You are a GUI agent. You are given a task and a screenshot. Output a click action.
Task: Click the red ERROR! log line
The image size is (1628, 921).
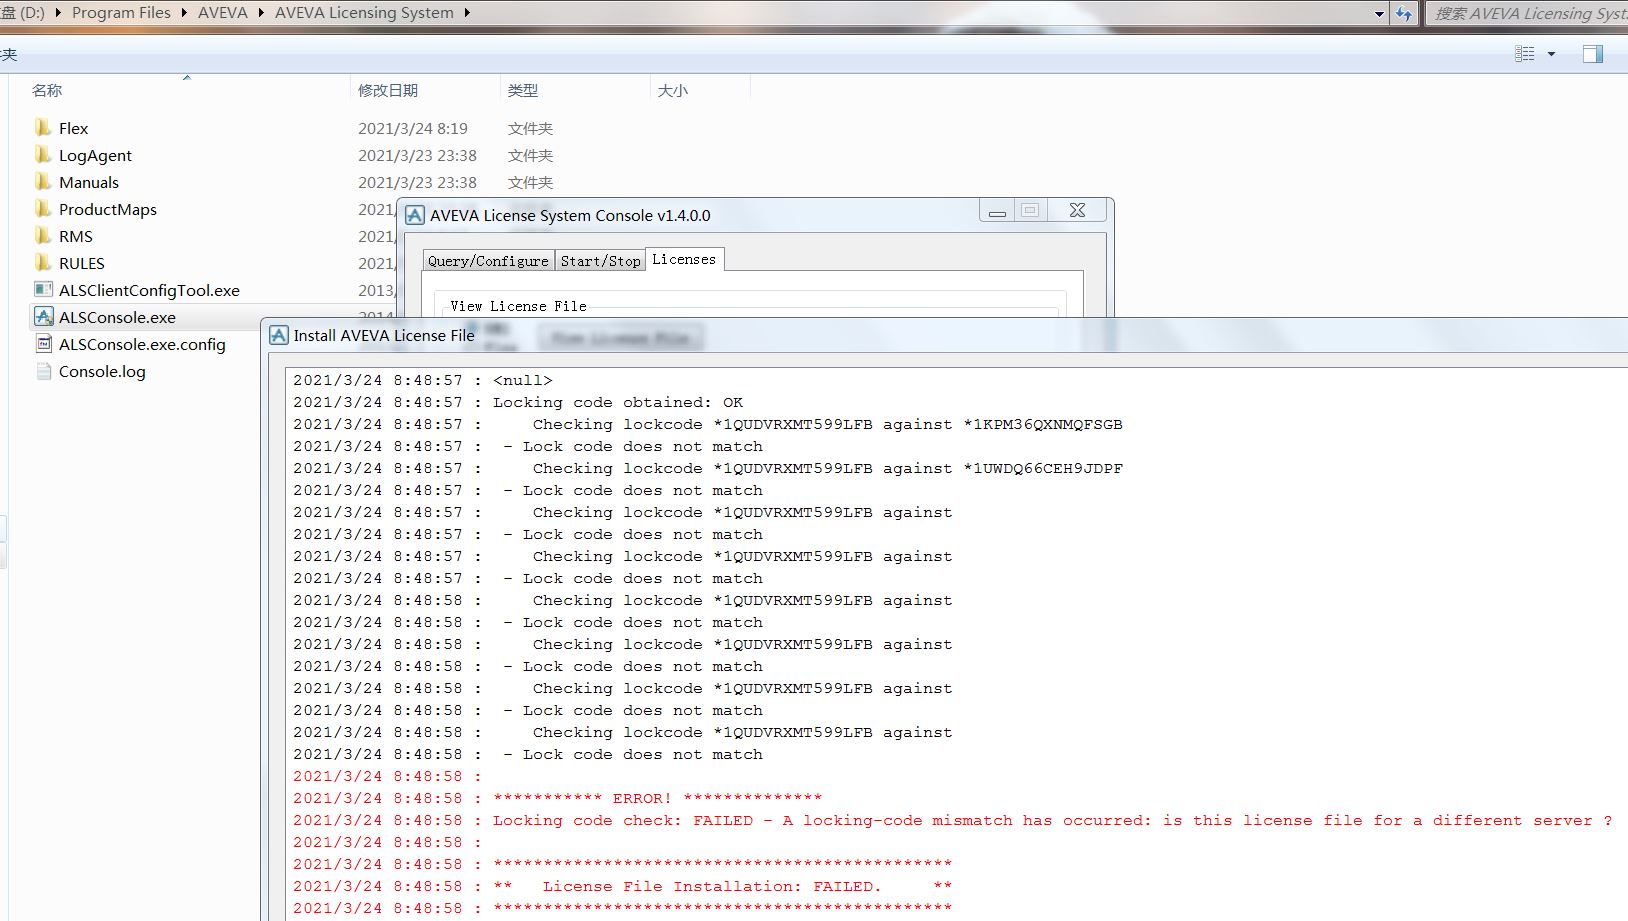pos(557,798)
